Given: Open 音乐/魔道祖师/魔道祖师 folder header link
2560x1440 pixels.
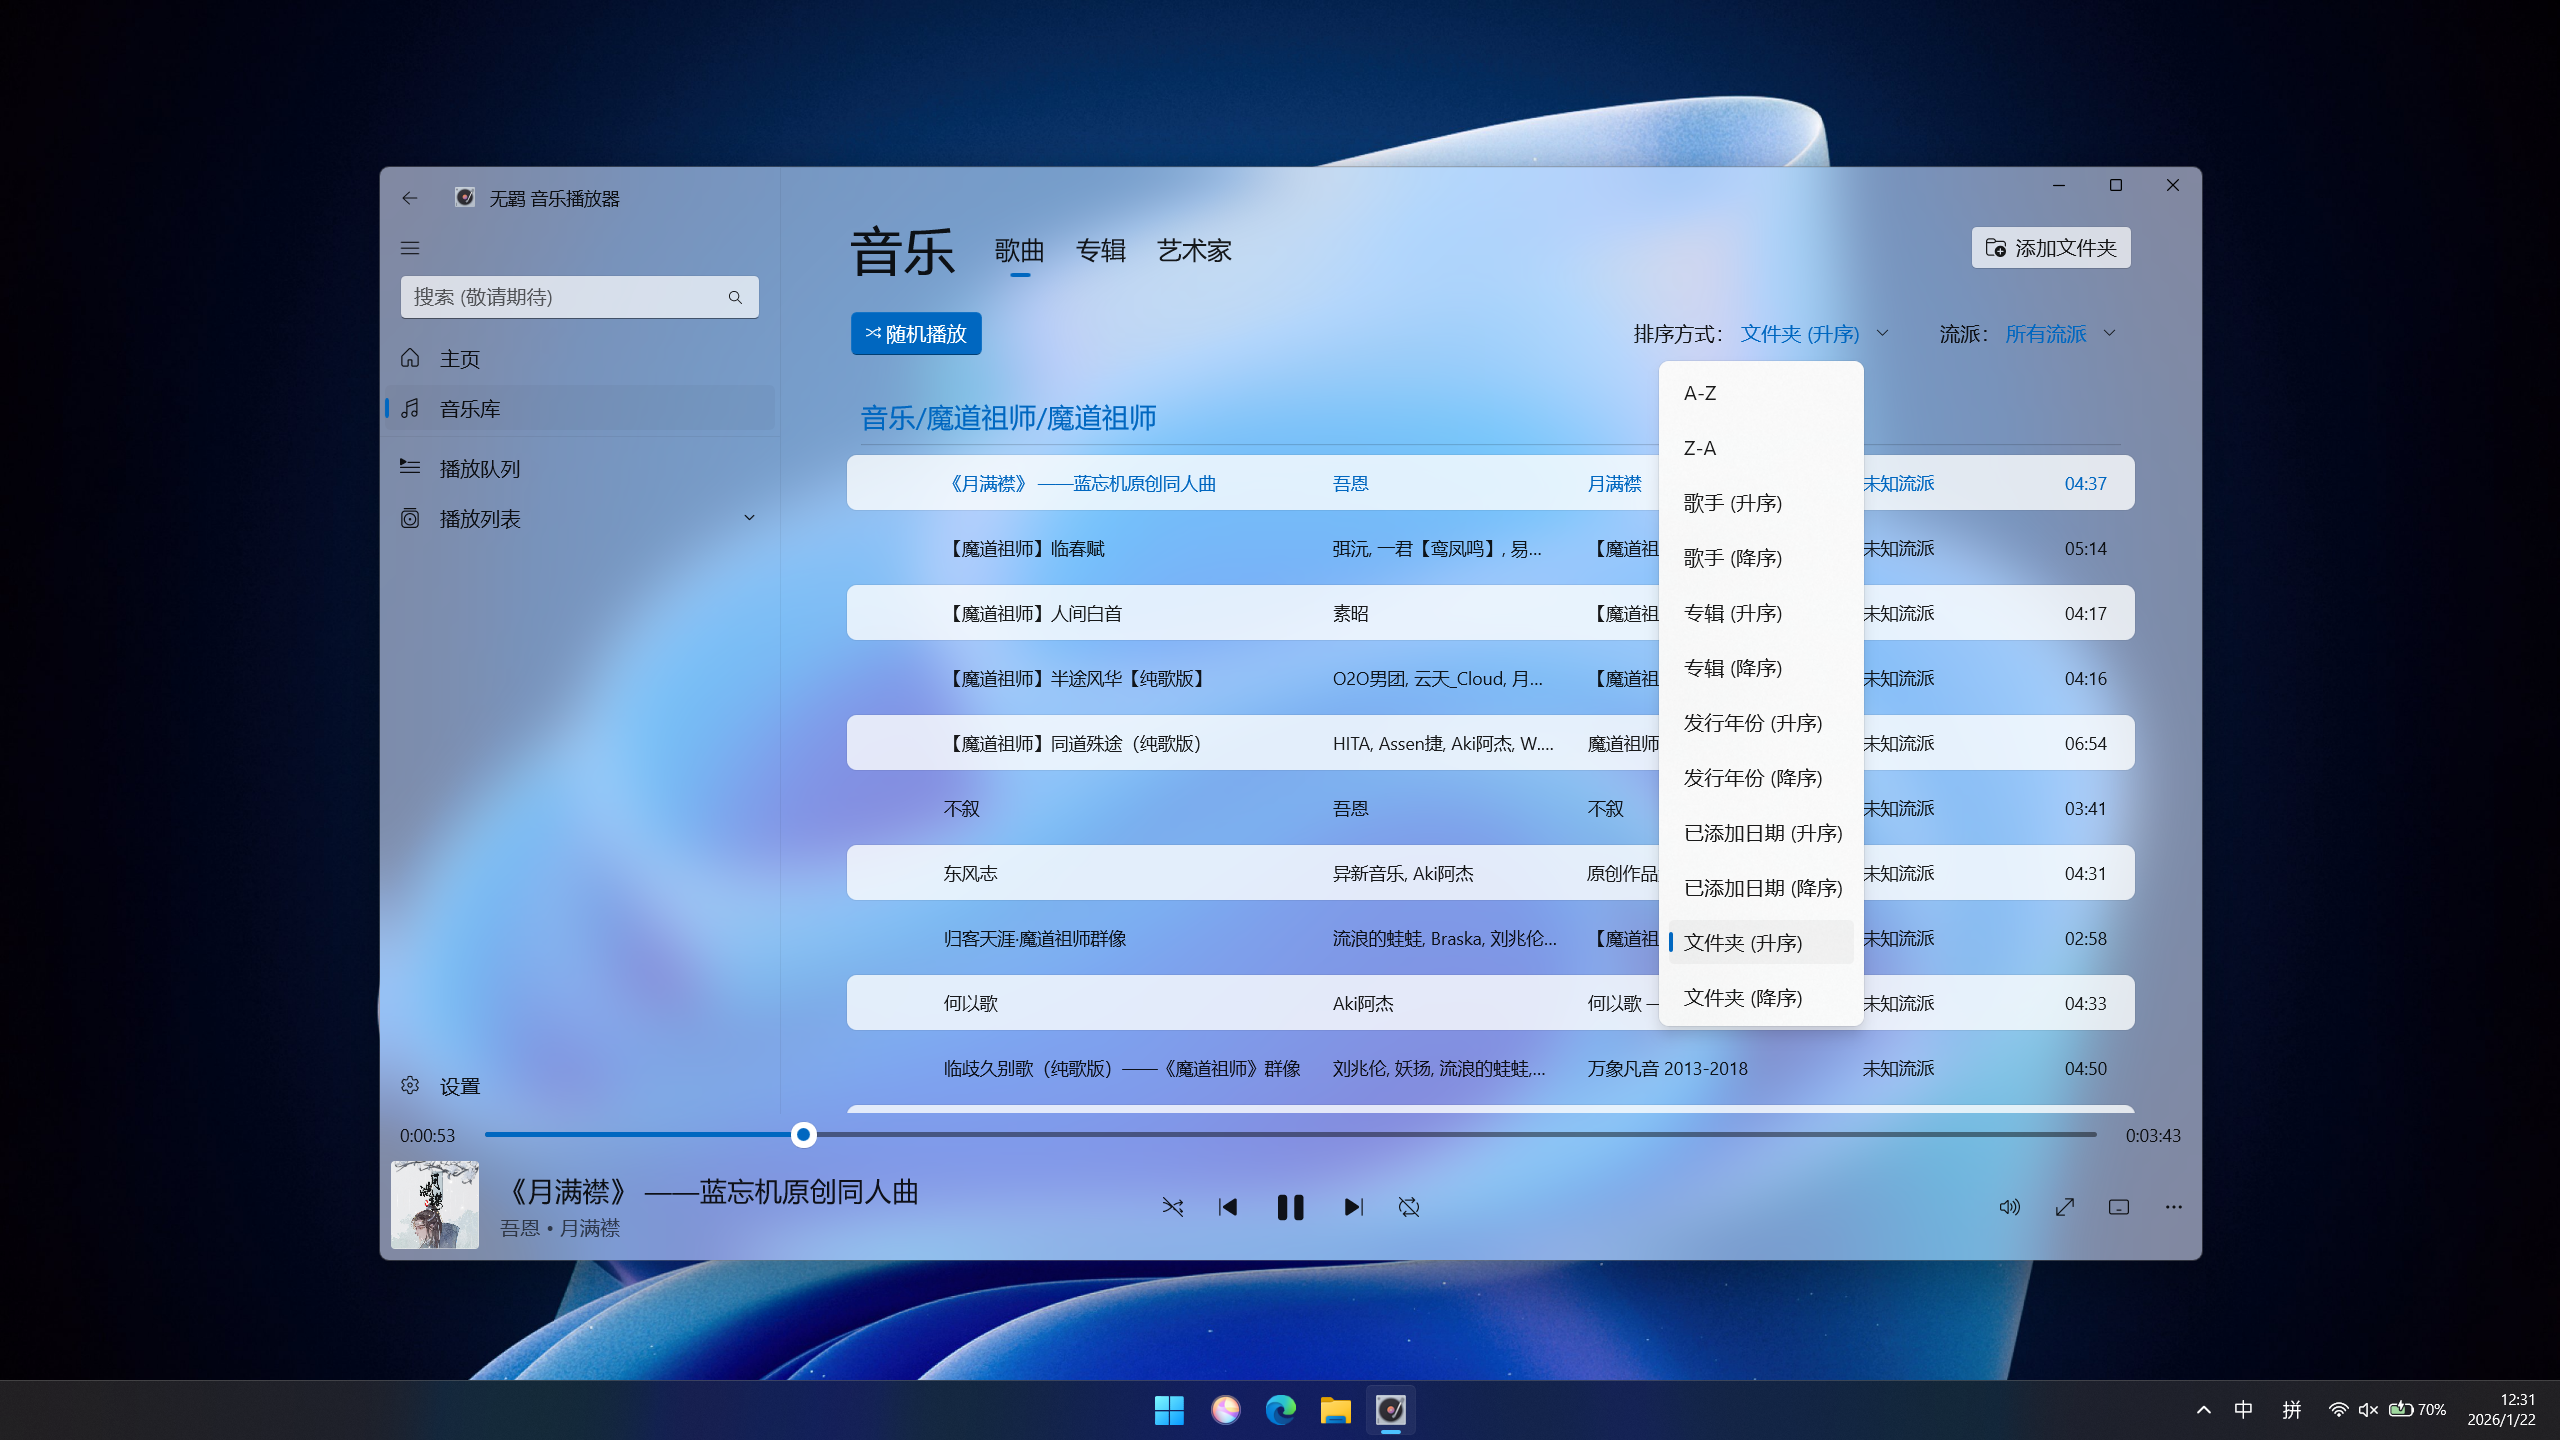Looking at the screenshot, I should pyautogui.click(x=1008, y=418).
